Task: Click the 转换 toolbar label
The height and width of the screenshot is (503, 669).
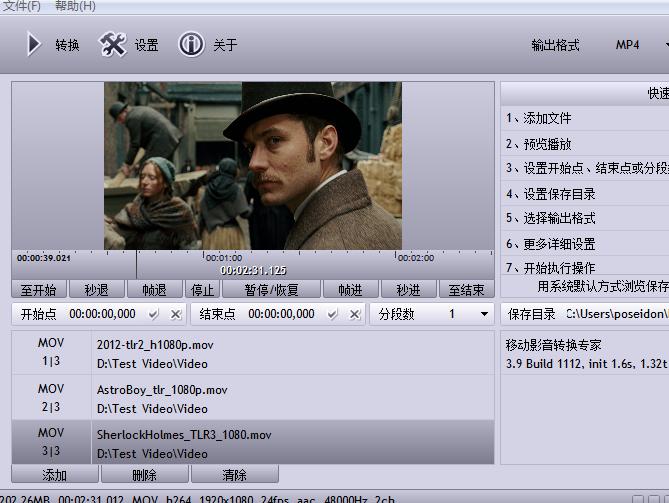Action: (67, 45)
